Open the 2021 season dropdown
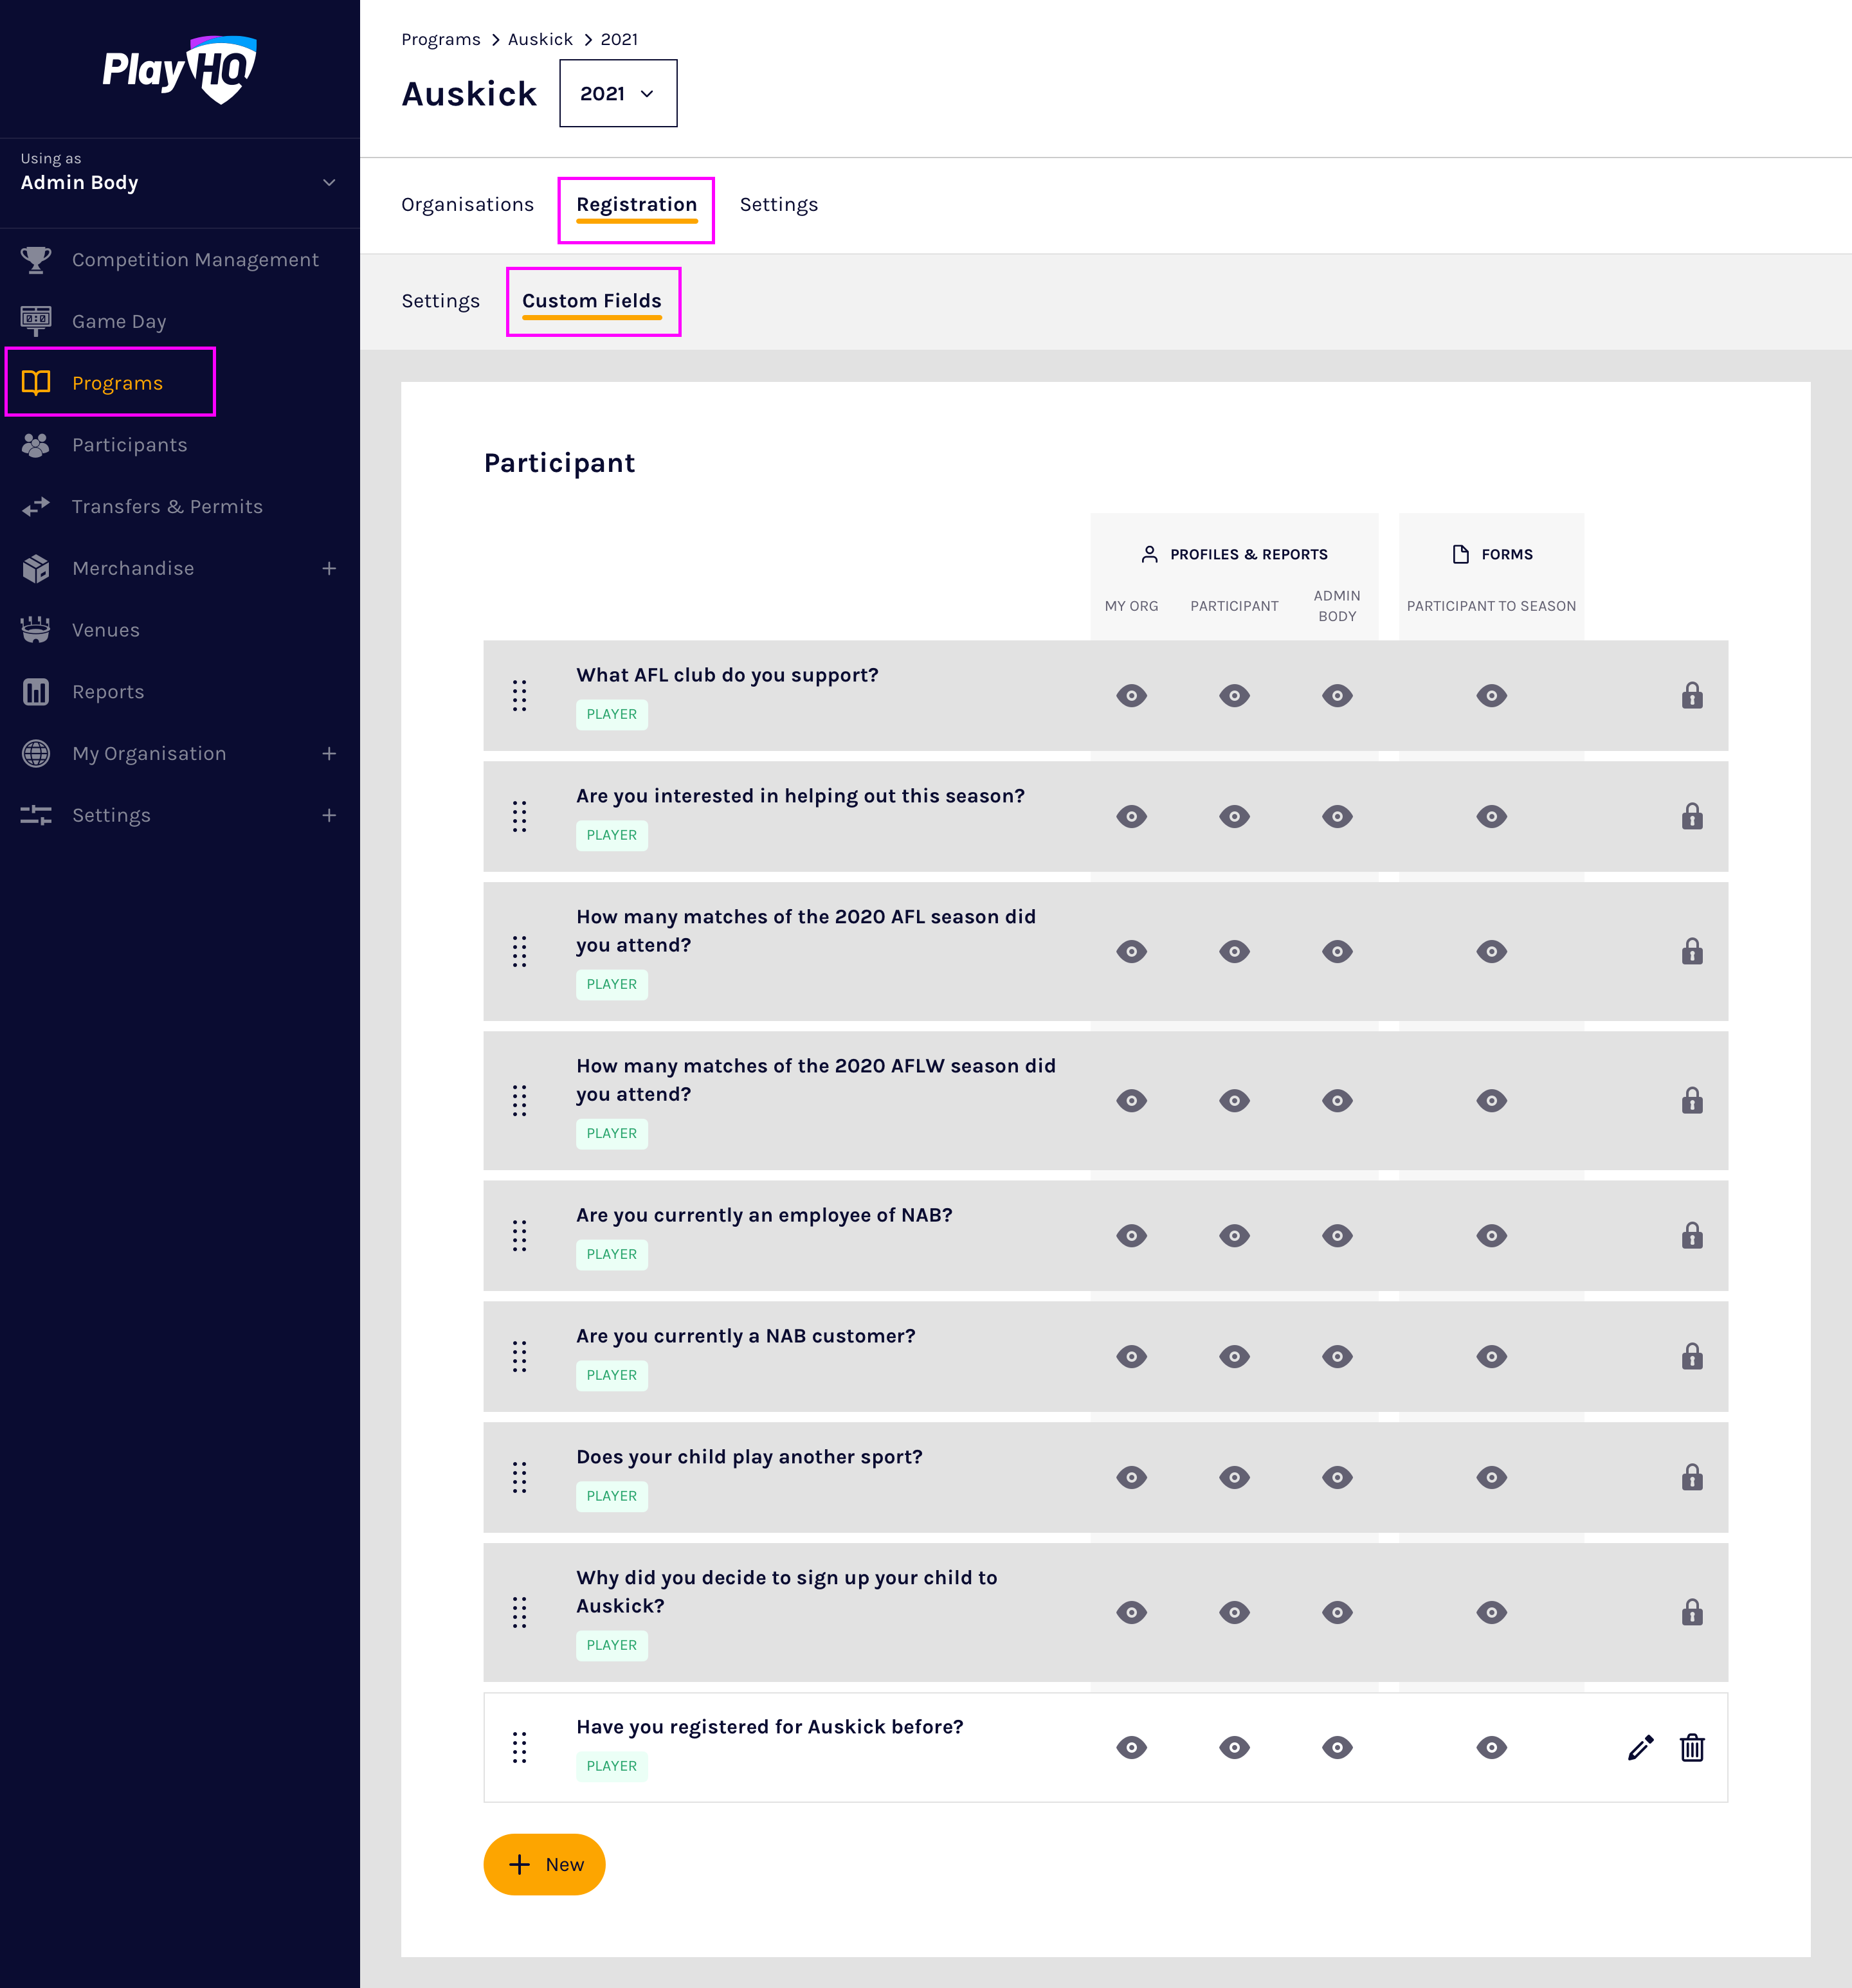This screenshot has width=1852, height=1988. [x=618, y=93]
